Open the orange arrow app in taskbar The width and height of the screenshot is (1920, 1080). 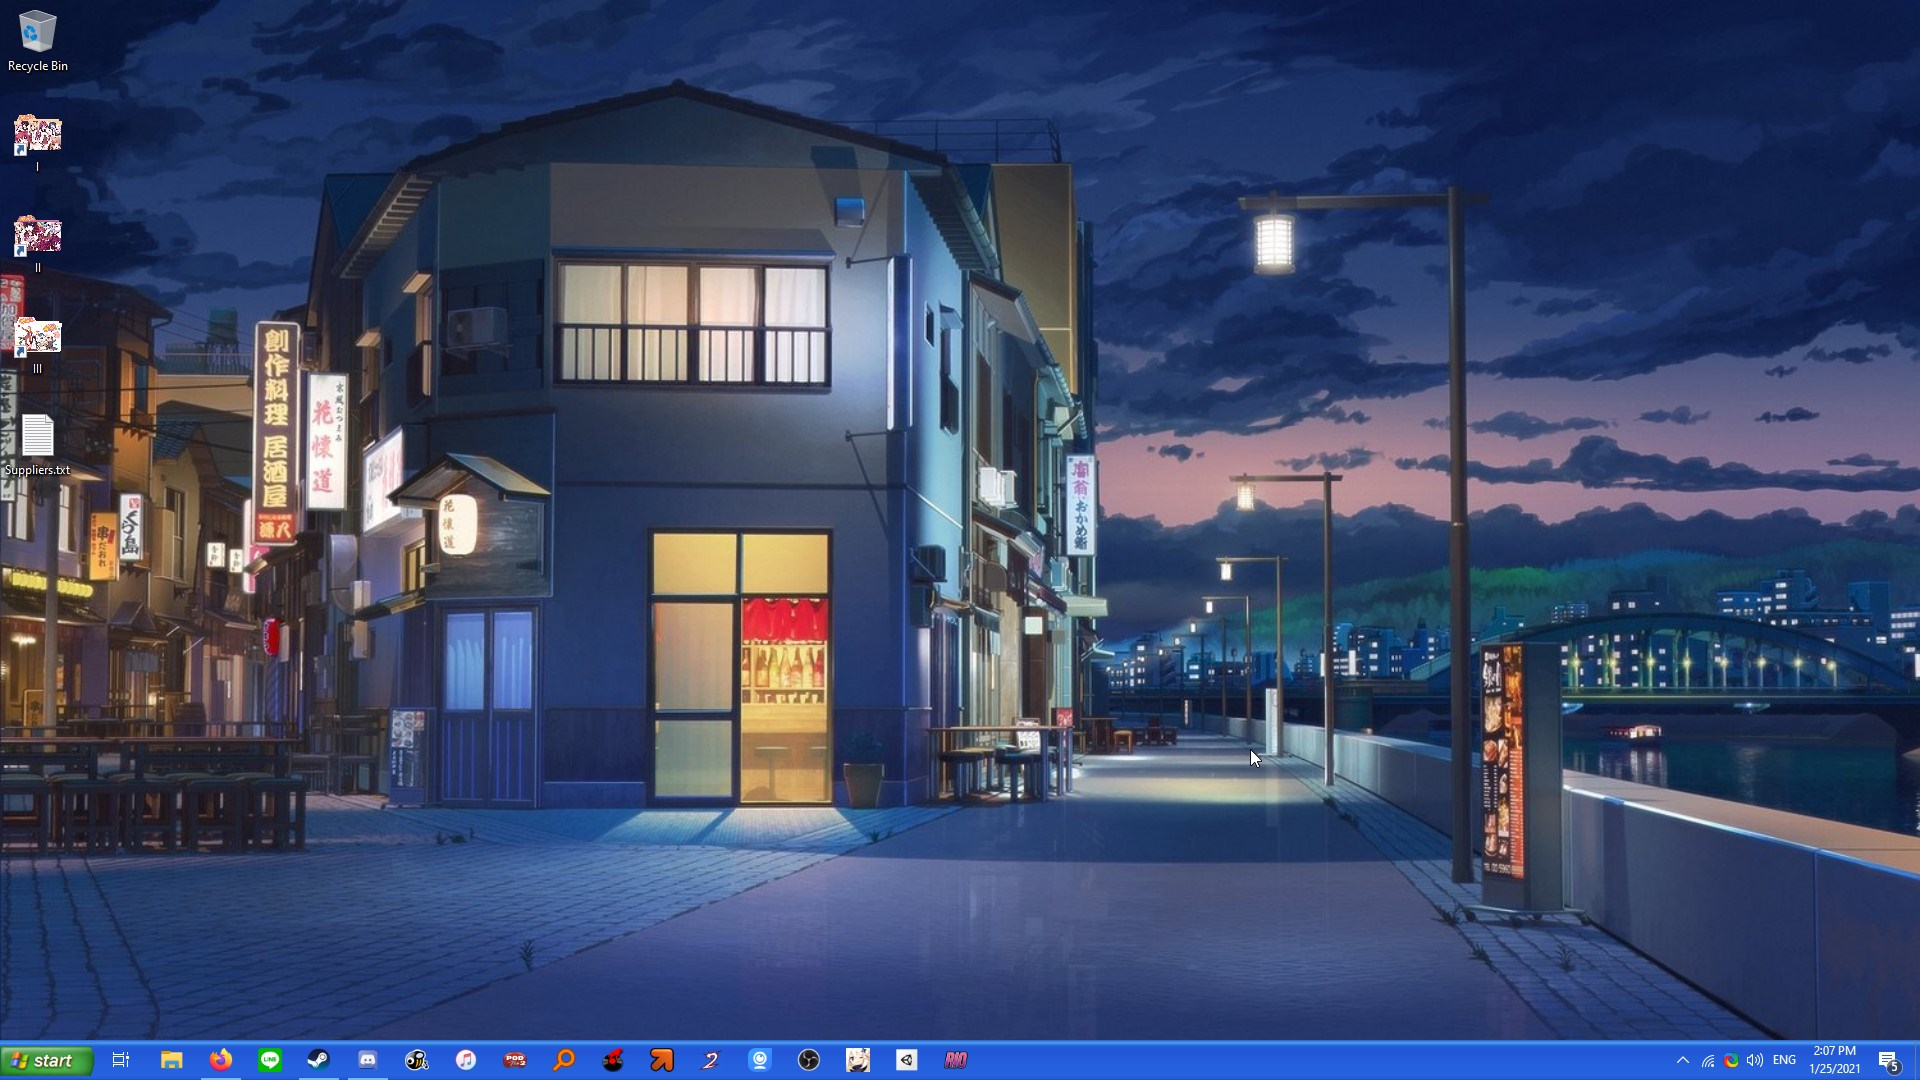click(x=662, y=1060)
